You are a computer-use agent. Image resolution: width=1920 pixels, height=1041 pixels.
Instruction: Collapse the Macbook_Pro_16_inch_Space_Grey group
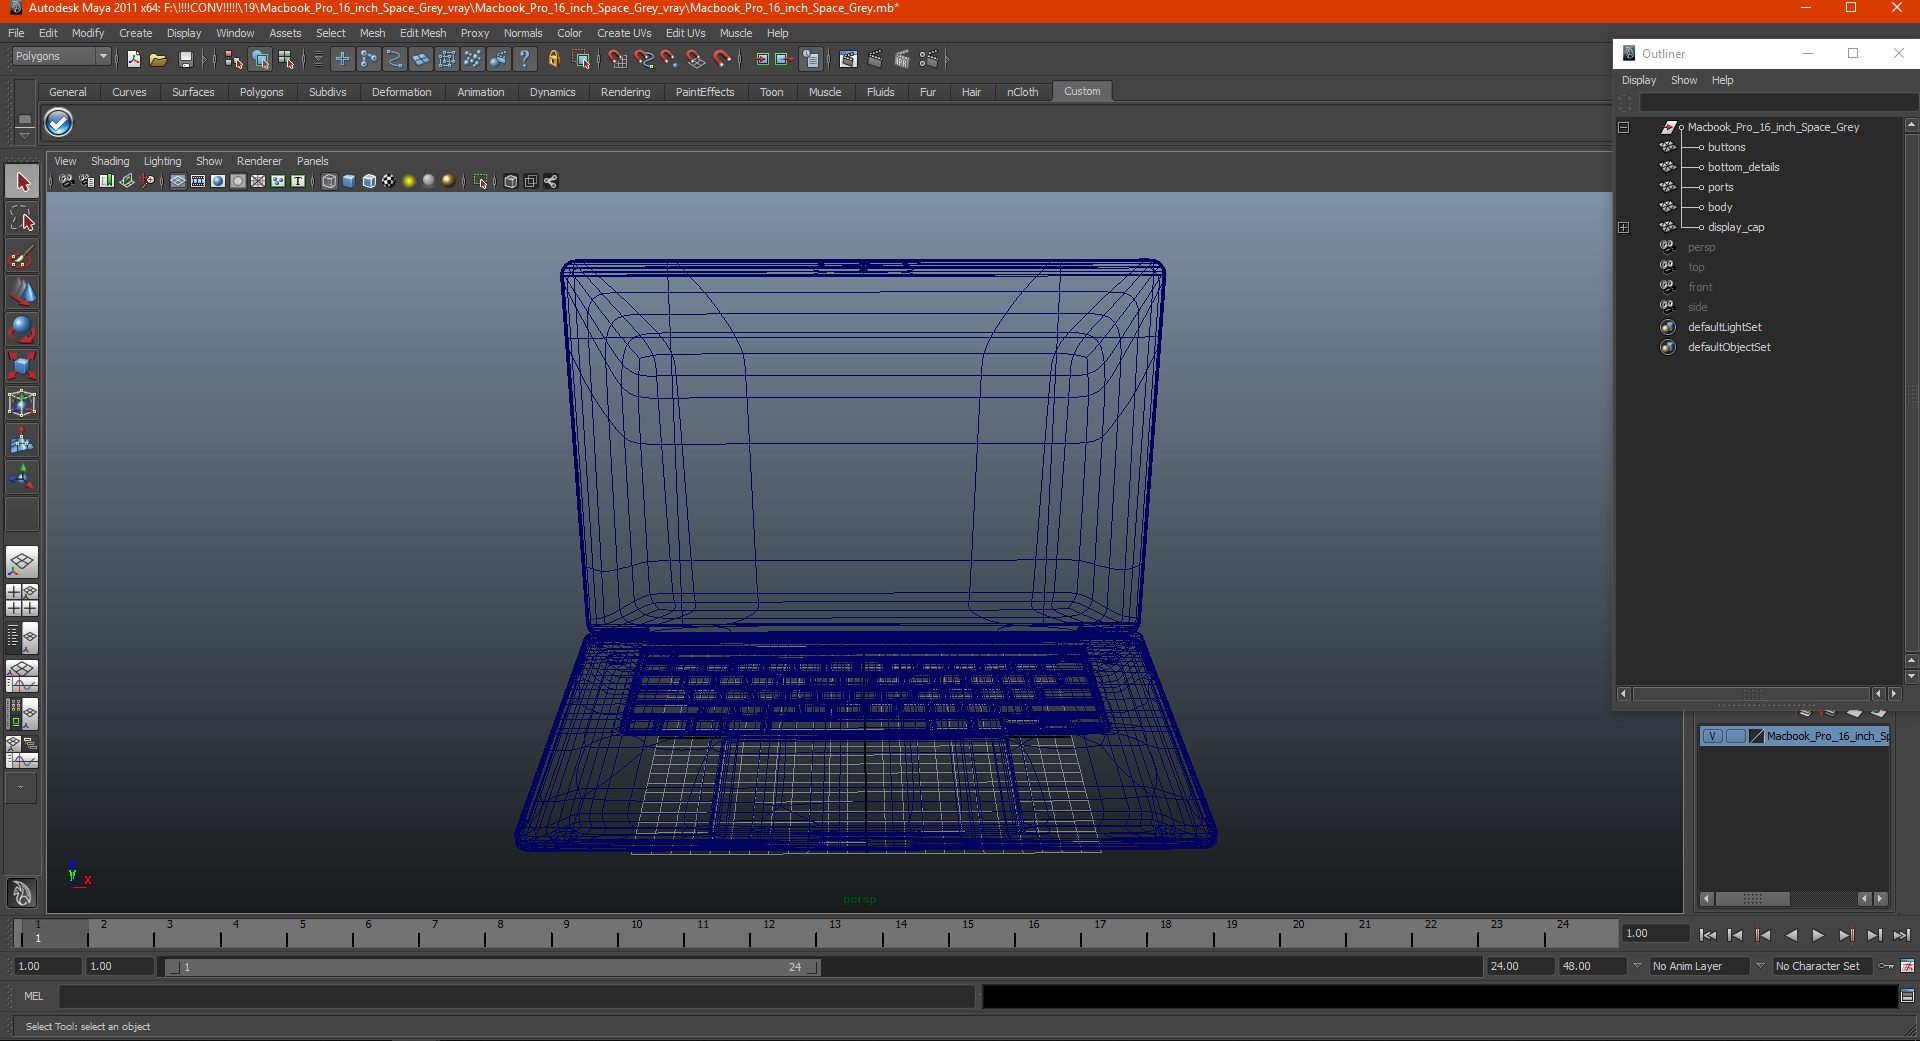click(x=1624, y=128)
